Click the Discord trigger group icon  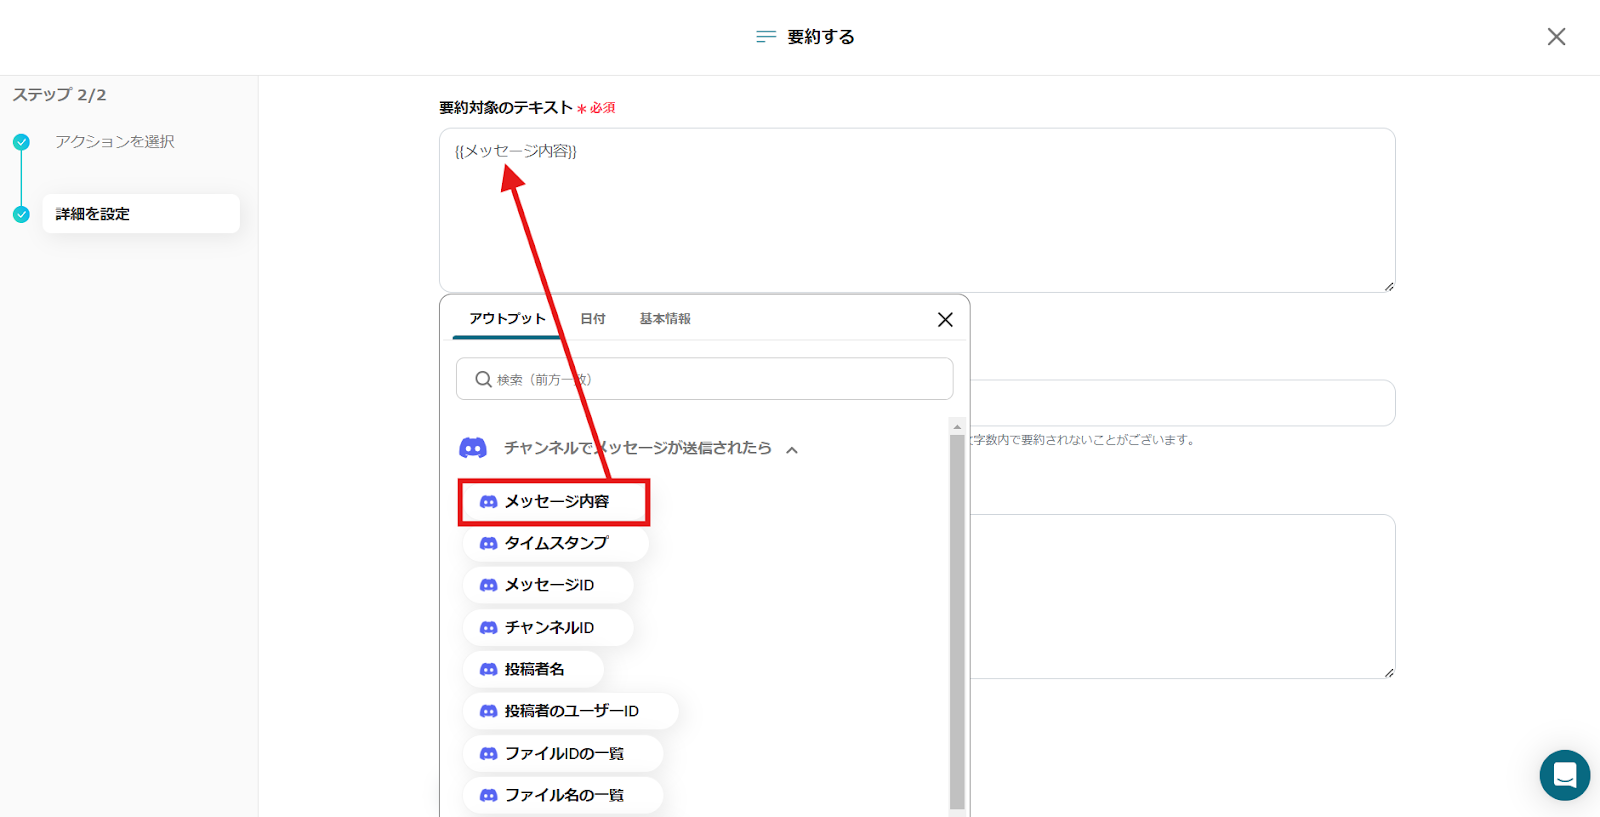coord(473,448)
